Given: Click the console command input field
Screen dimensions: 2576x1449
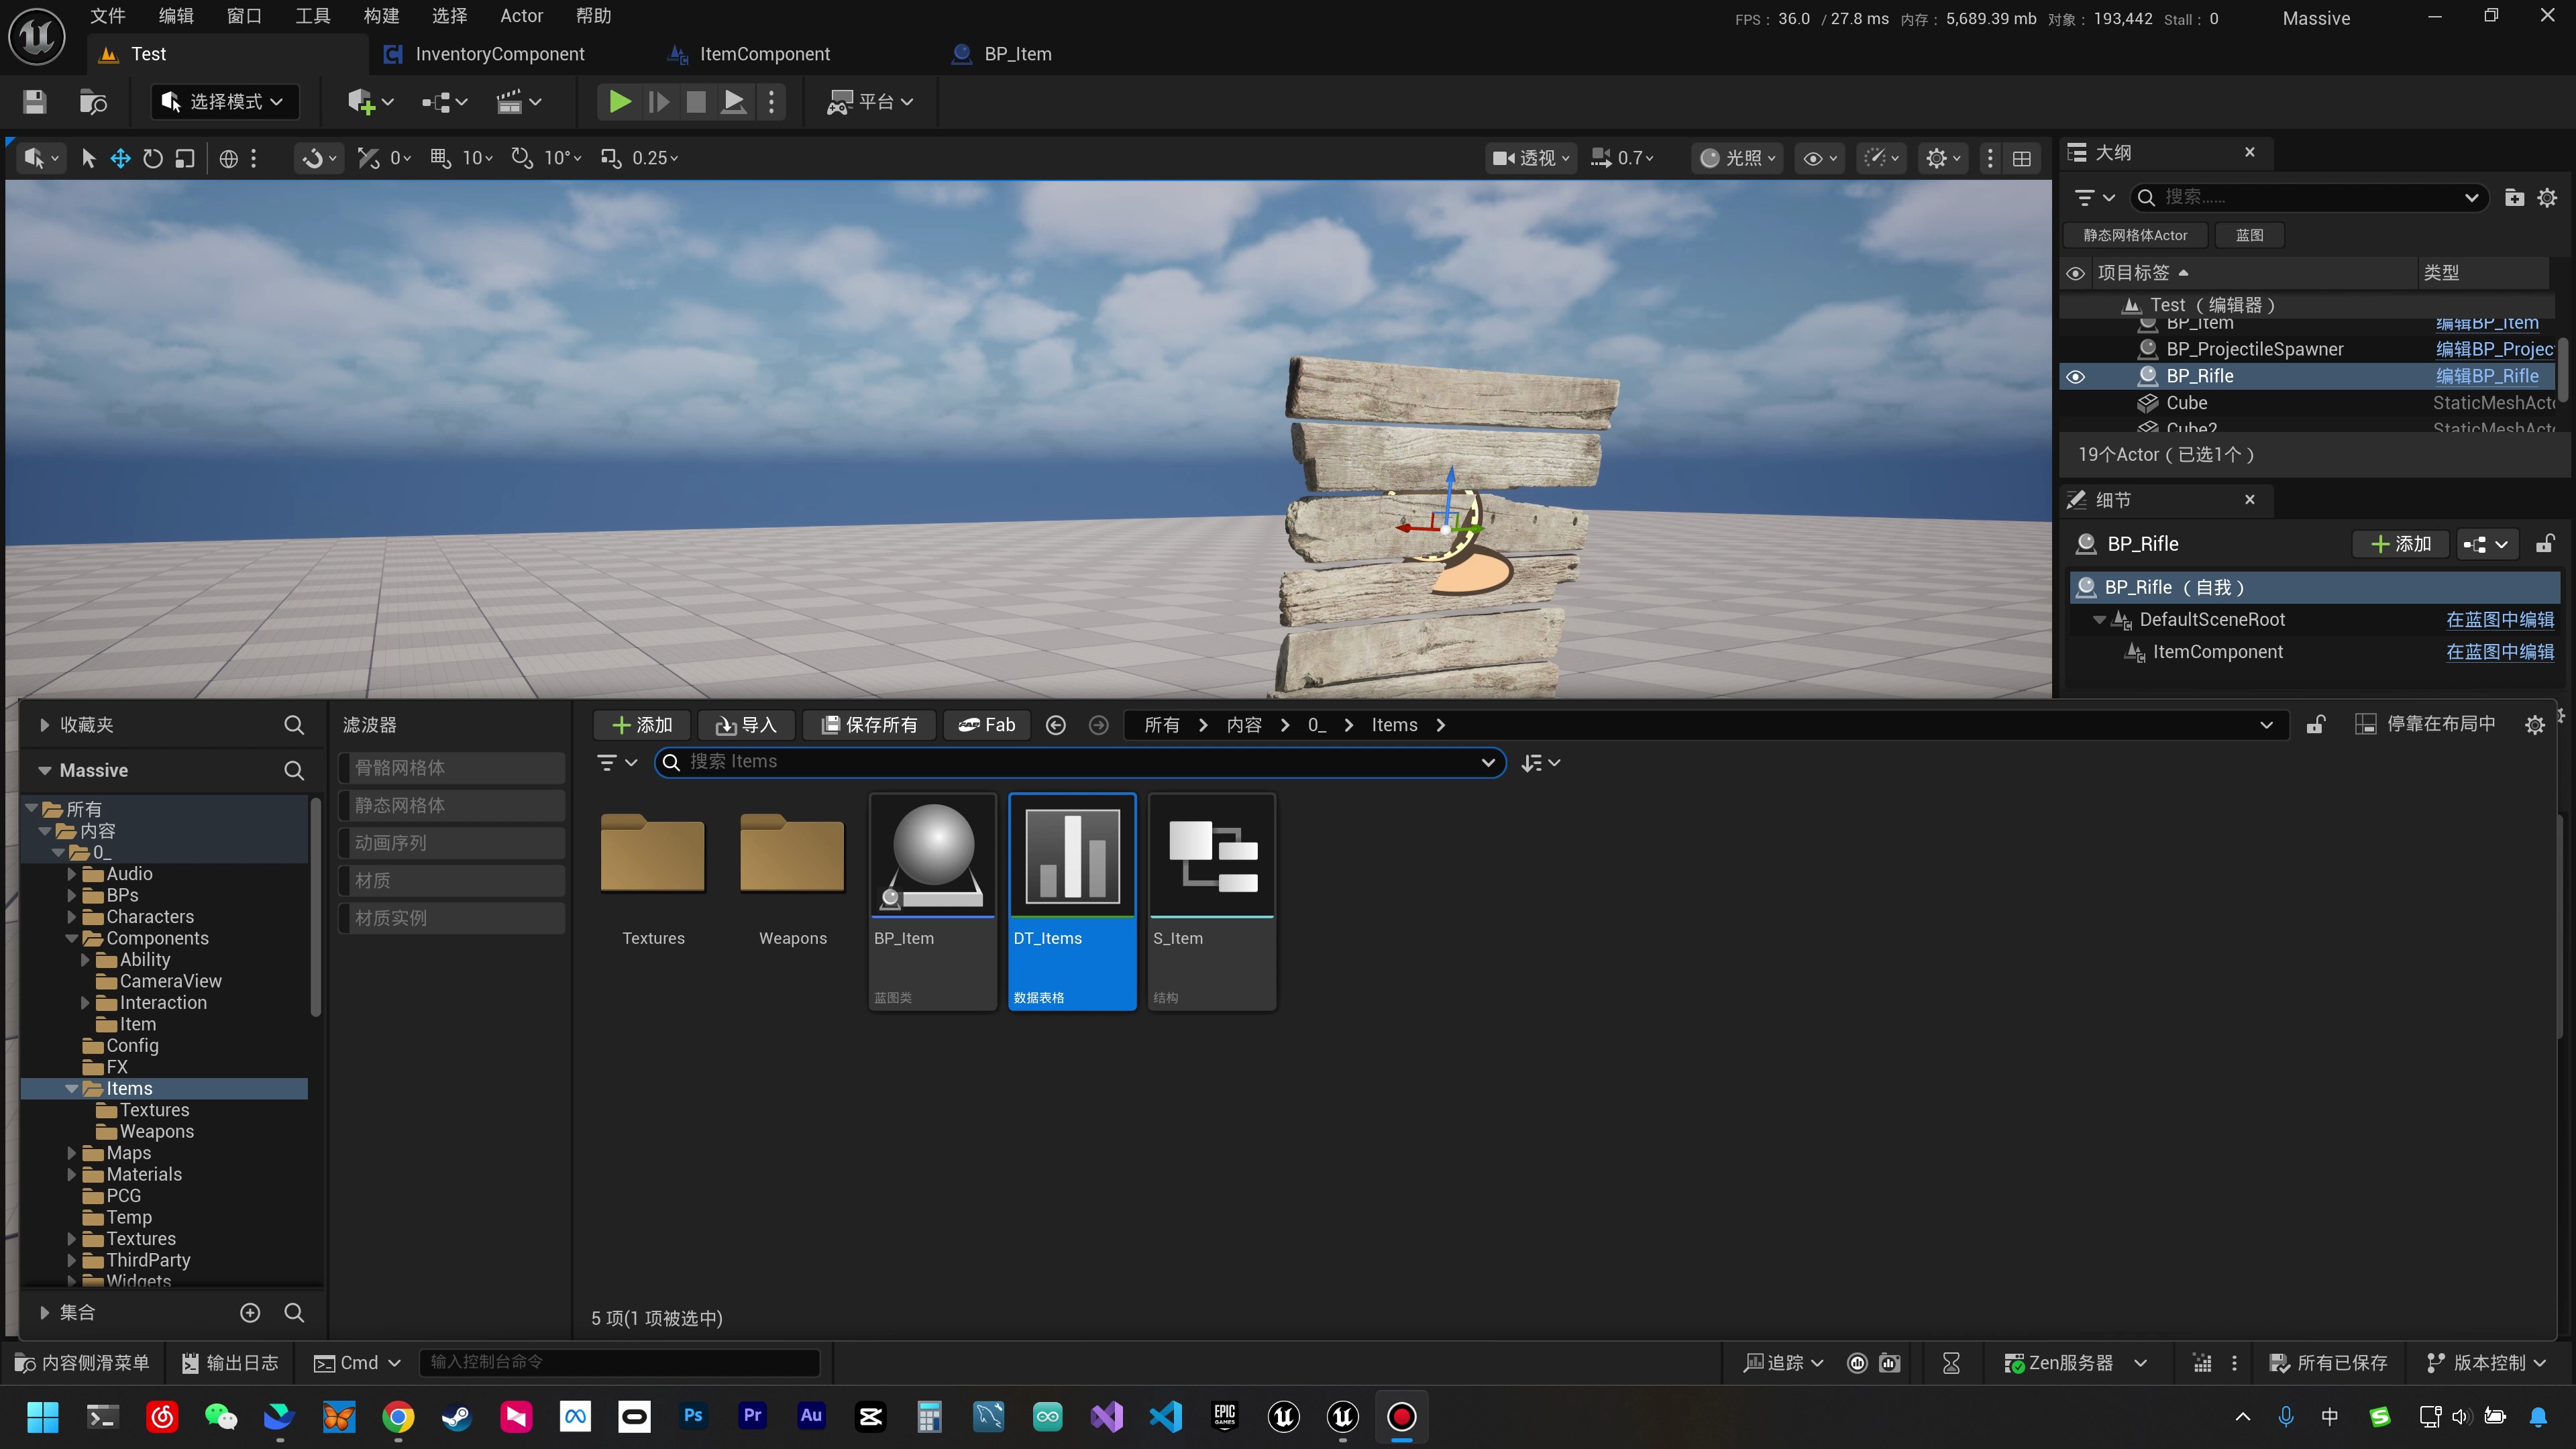Looking at the screenshot, I should [x=620, y=1363].
